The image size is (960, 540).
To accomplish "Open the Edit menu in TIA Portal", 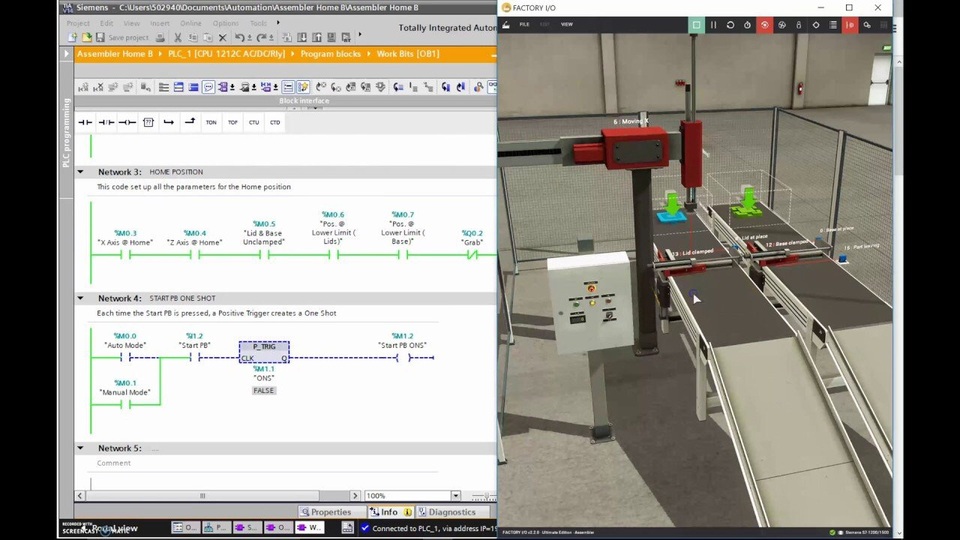I will tap(107, 23).
